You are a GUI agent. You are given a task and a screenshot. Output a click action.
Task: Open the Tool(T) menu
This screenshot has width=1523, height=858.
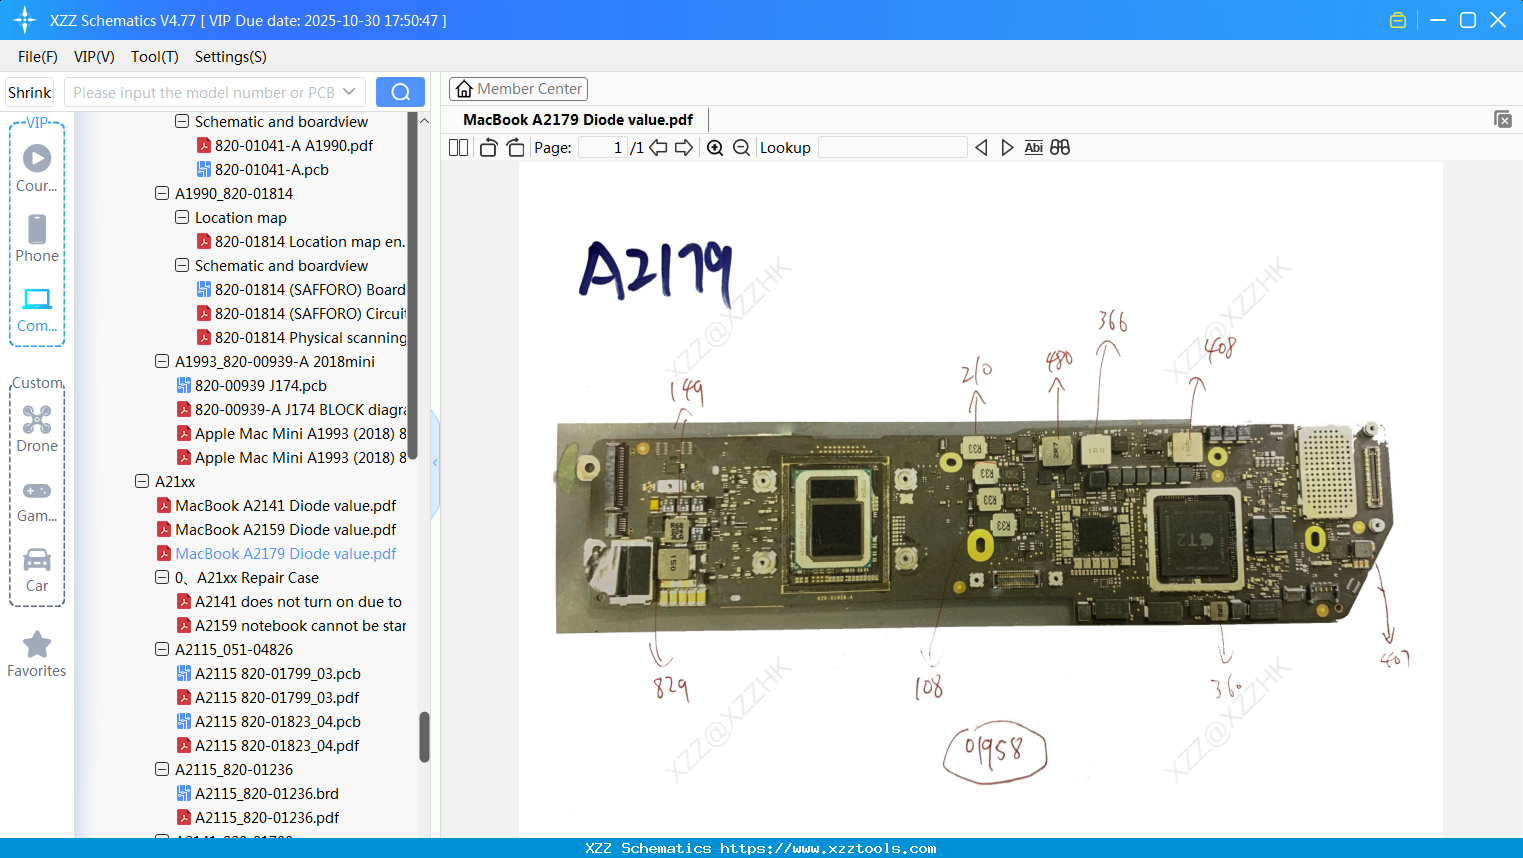155,57
